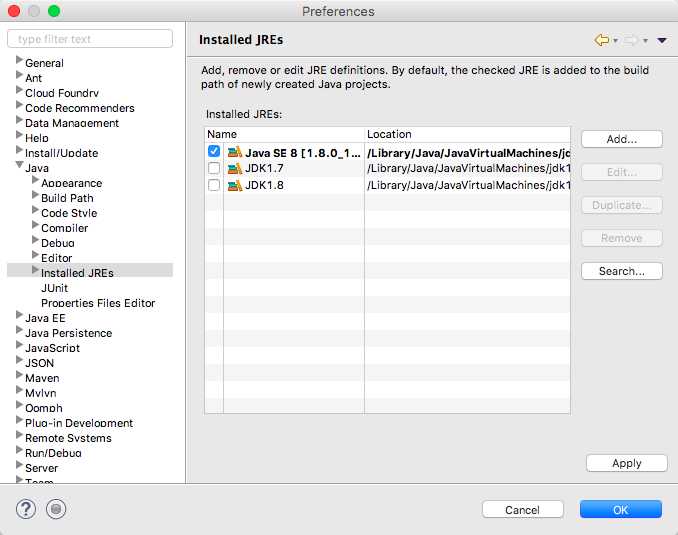
Task: Select Data Management in the tree
Action: (72, 123)
